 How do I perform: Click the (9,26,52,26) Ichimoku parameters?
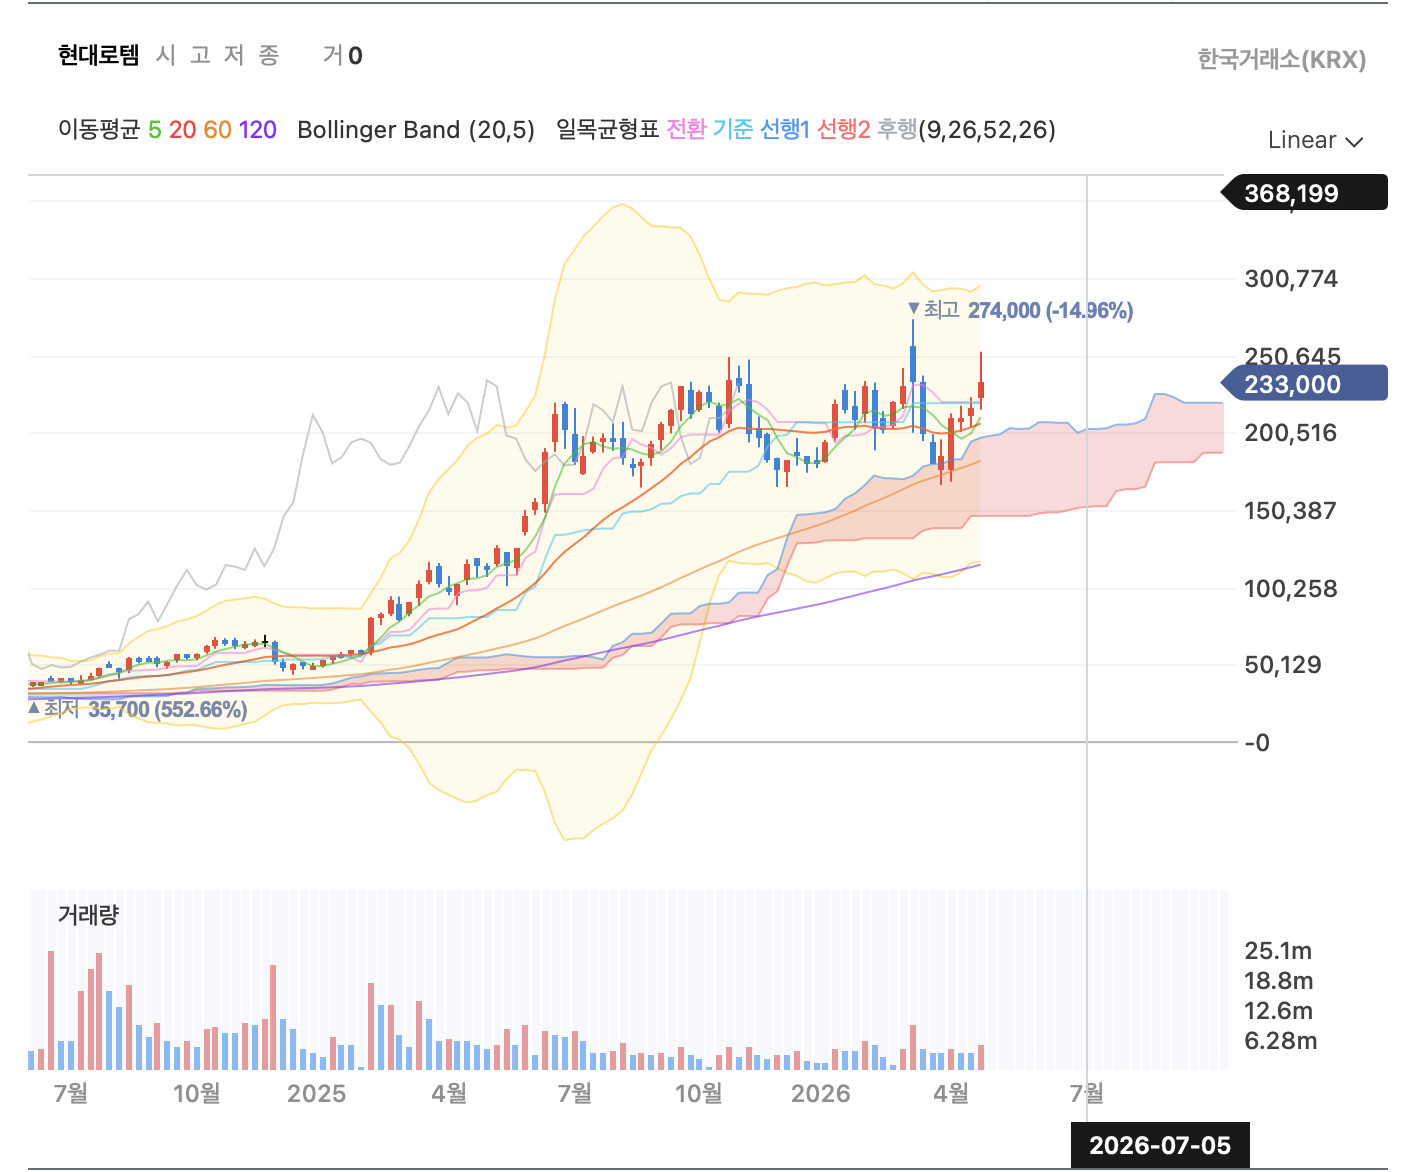coord(987,130)
